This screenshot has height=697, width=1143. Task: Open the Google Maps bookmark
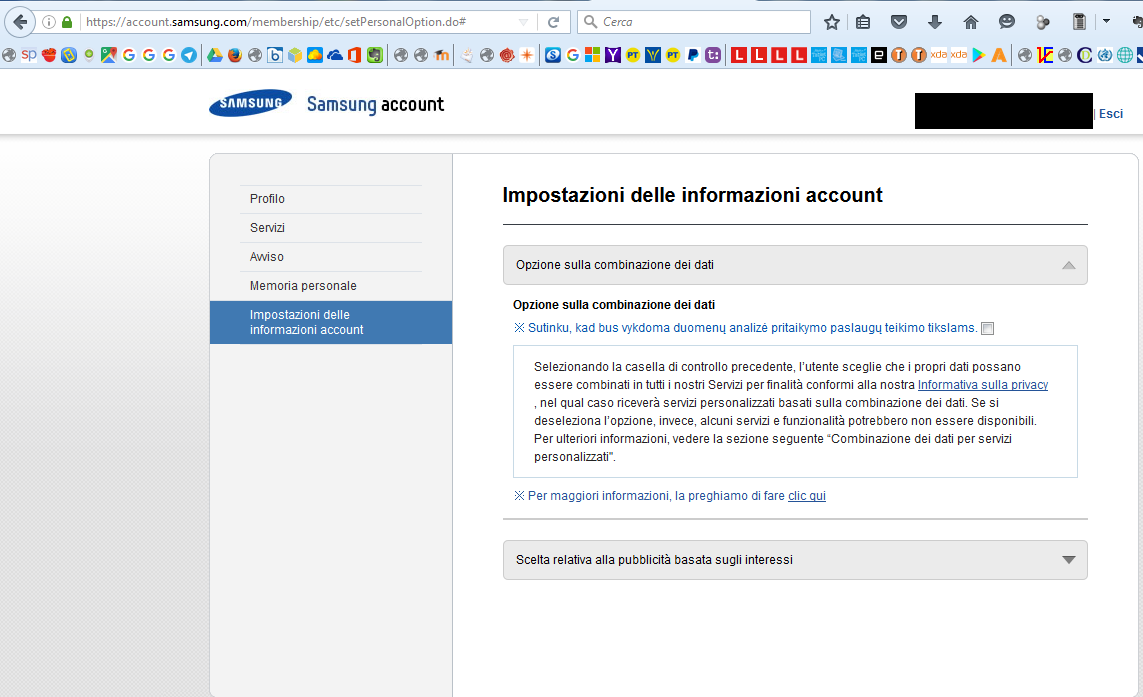[x=109, y=55]
